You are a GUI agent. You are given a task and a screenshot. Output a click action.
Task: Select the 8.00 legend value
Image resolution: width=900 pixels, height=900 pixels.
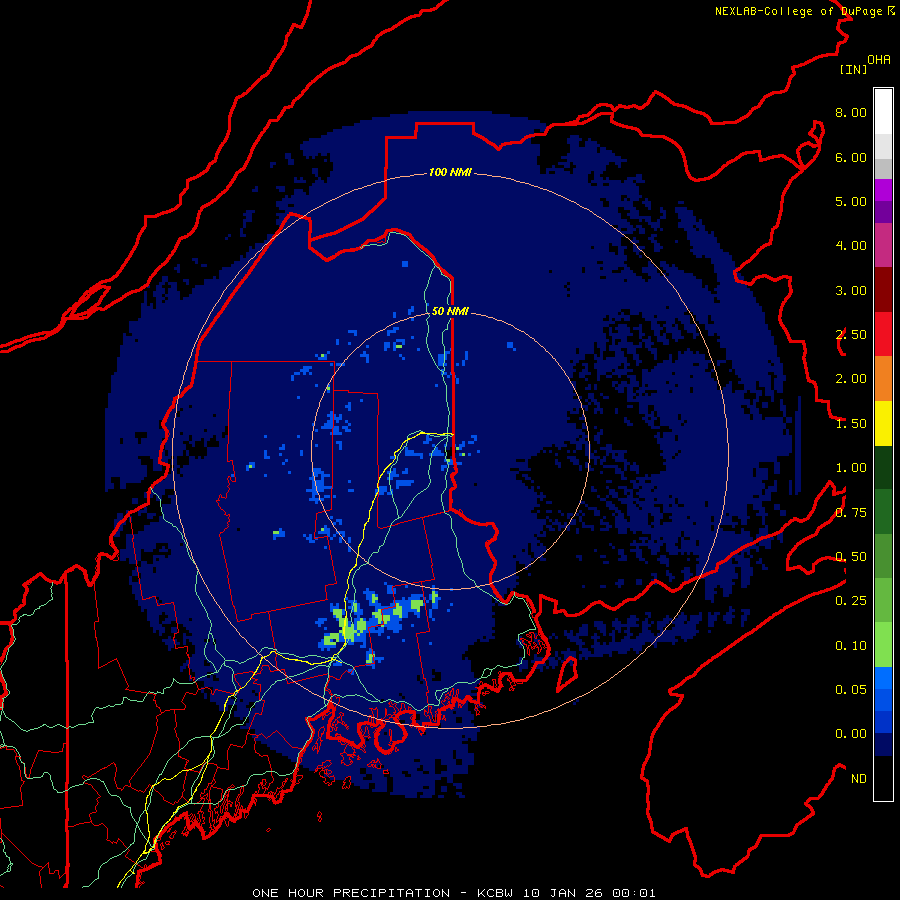pos(851,112)
